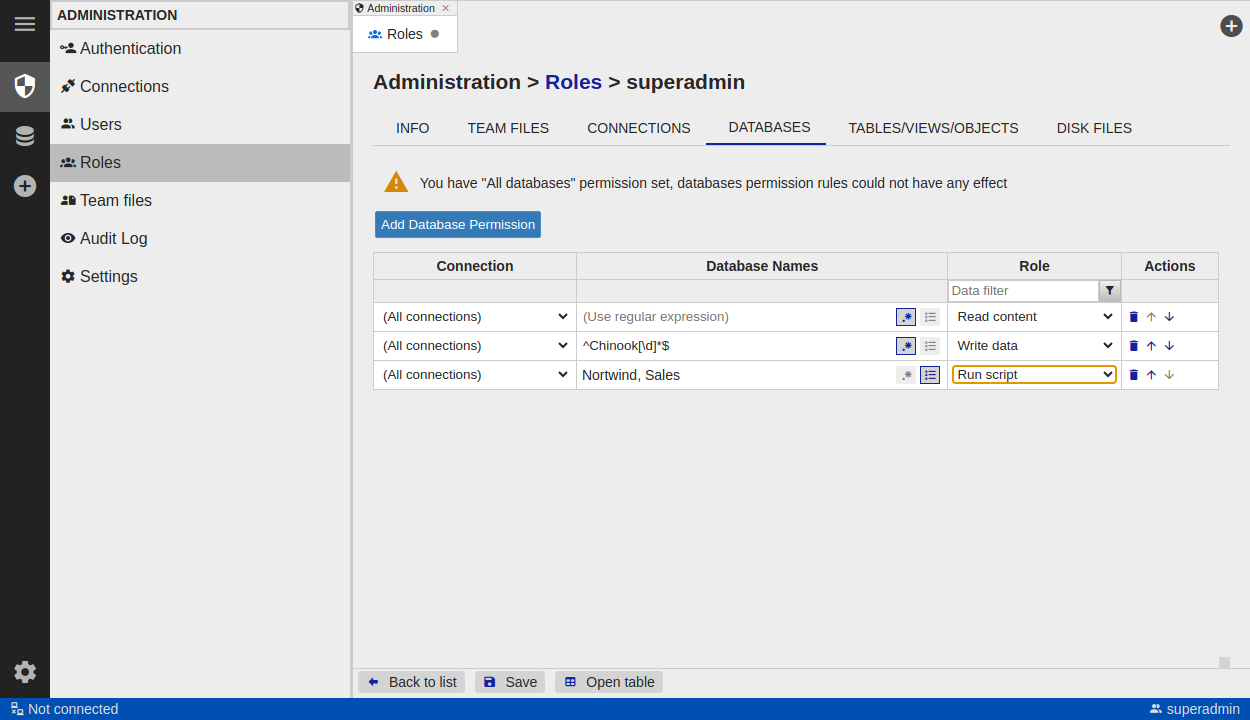The height and width of the screenshot is (720, 1250).
Task: Select Audit Log in the administration menu
Action: click(113, 238)
